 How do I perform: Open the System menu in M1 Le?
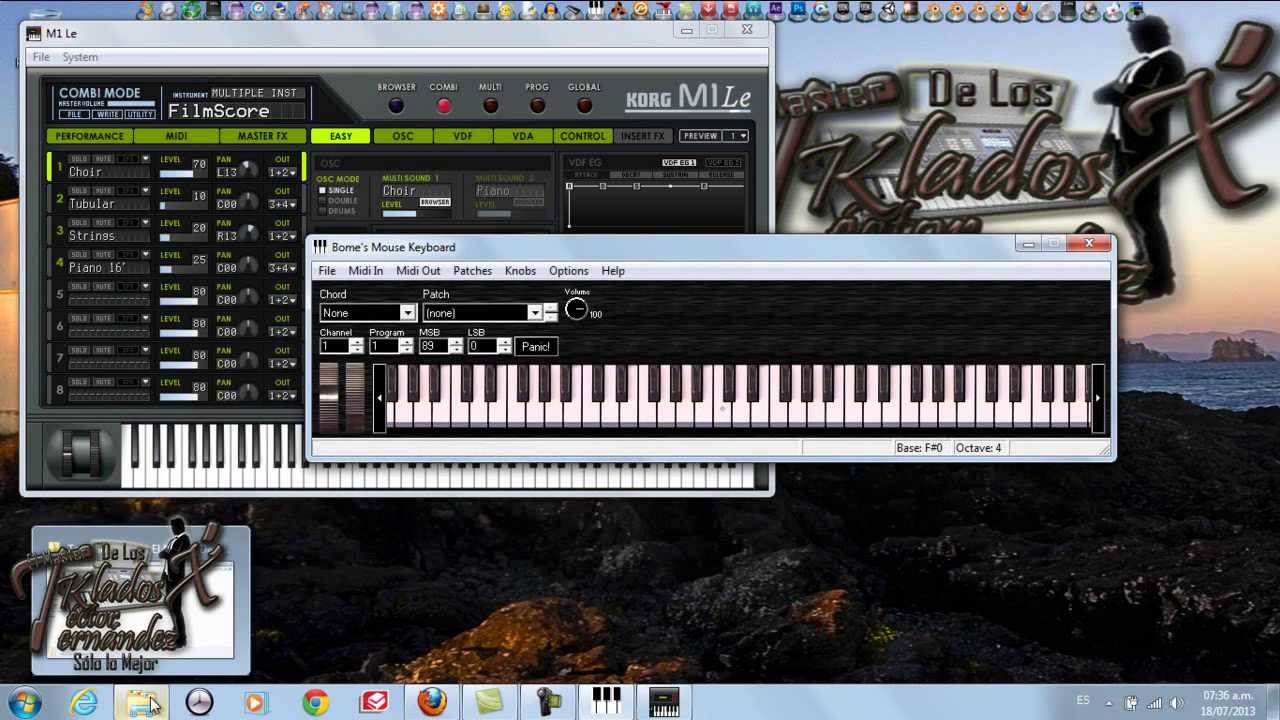(80, 57)
